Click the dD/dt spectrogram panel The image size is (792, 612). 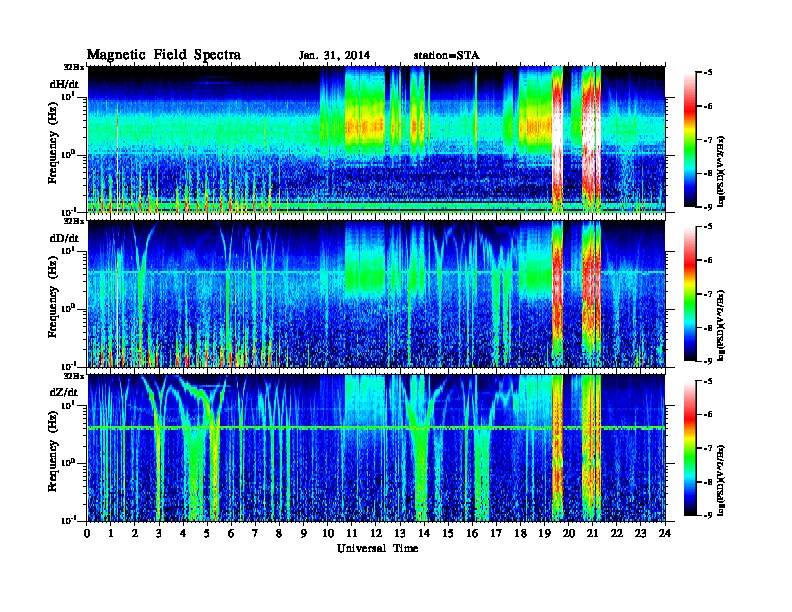(376, 293)
